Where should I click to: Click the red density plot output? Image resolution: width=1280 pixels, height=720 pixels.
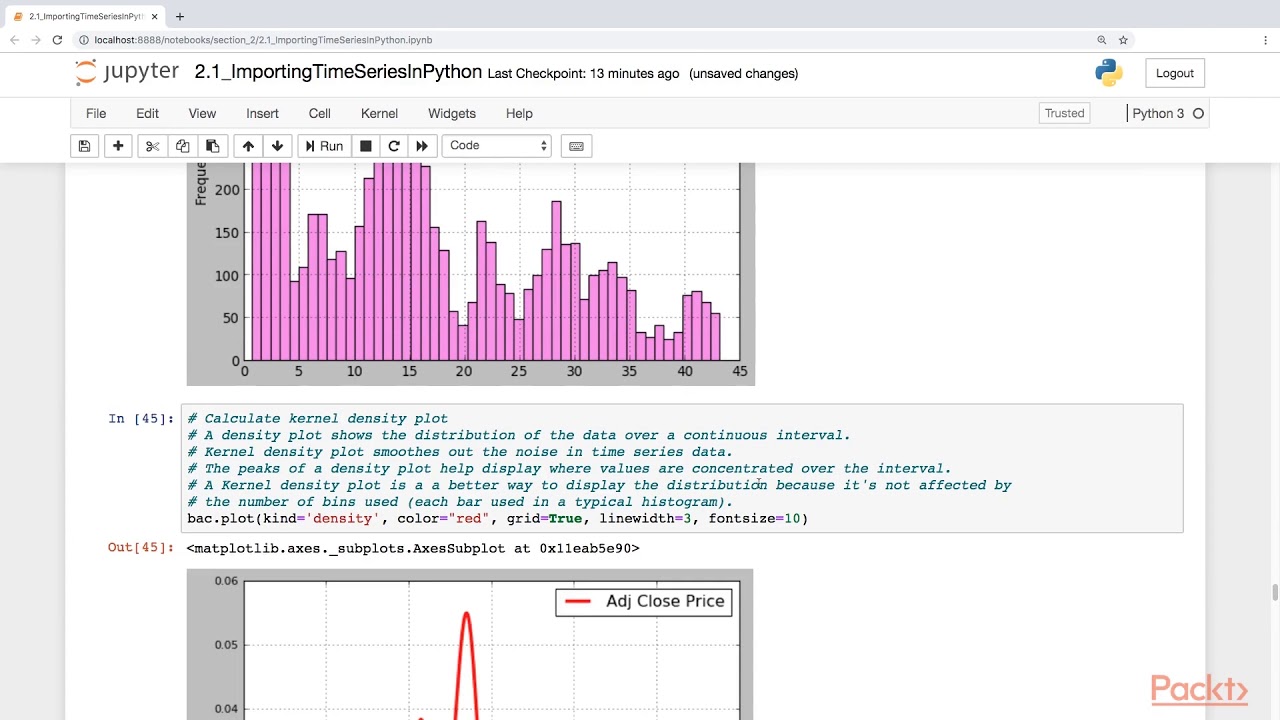(470, 644)
